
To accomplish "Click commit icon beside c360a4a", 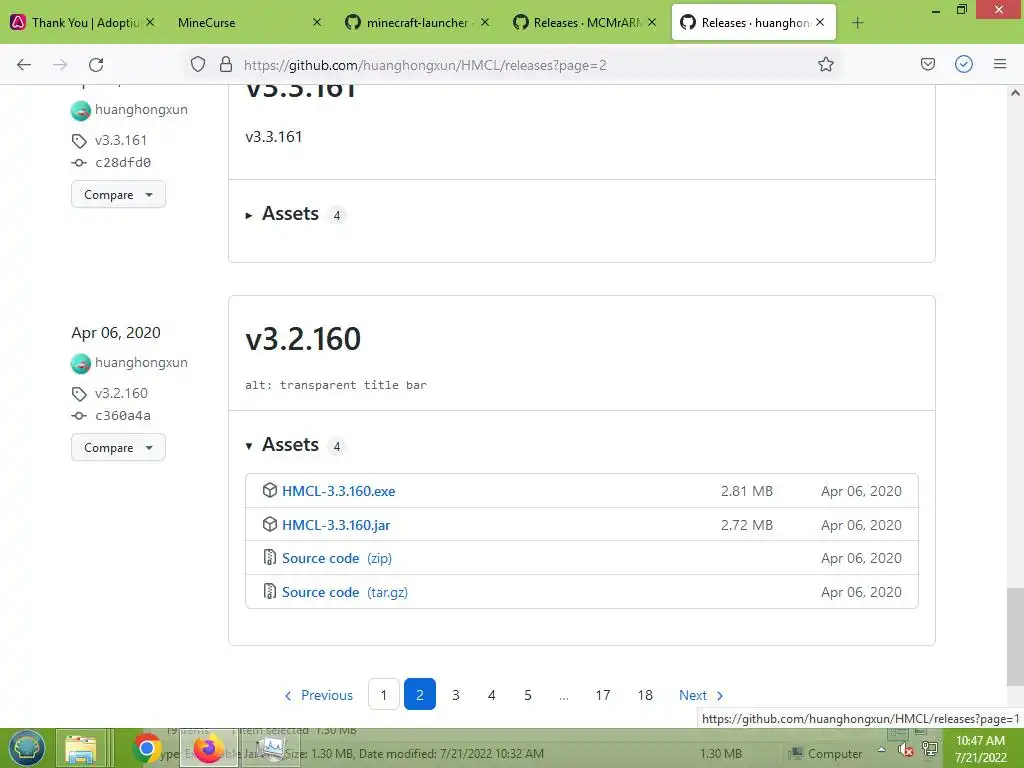I will (79, 415).
